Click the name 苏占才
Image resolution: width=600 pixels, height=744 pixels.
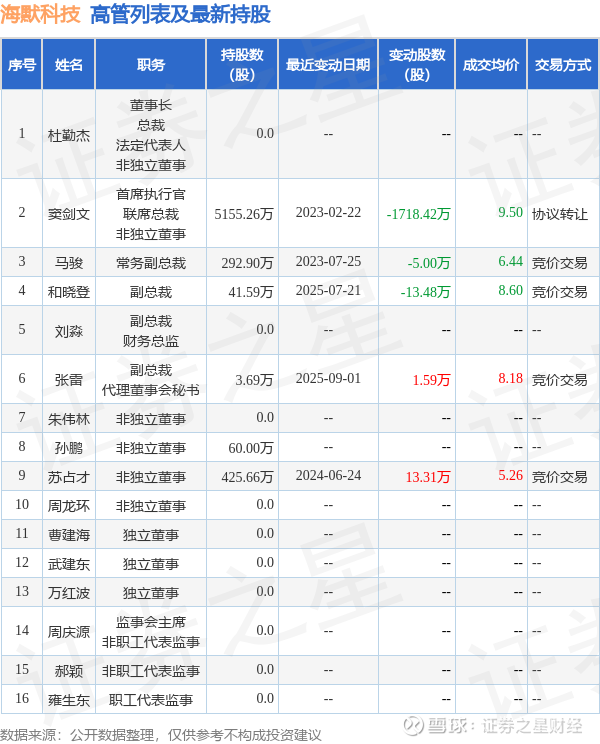coord(69,477)
